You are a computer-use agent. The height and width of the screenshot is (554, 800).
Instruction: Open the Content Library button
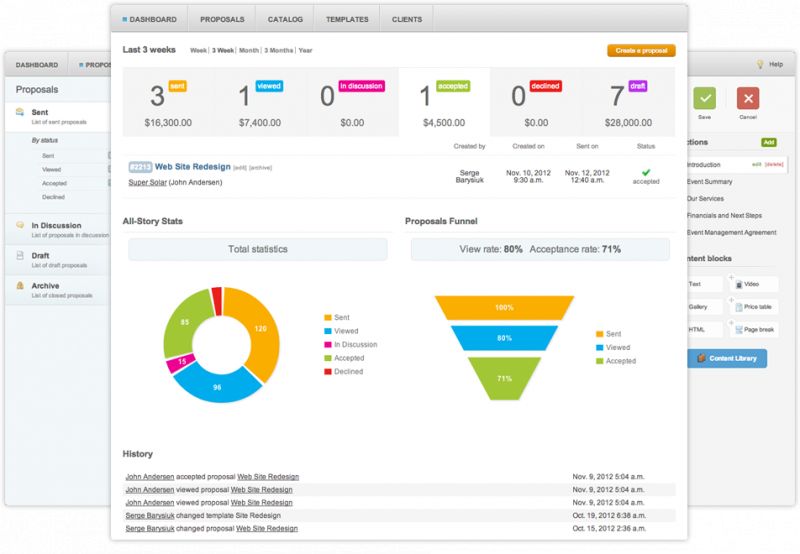pos(727,358)
